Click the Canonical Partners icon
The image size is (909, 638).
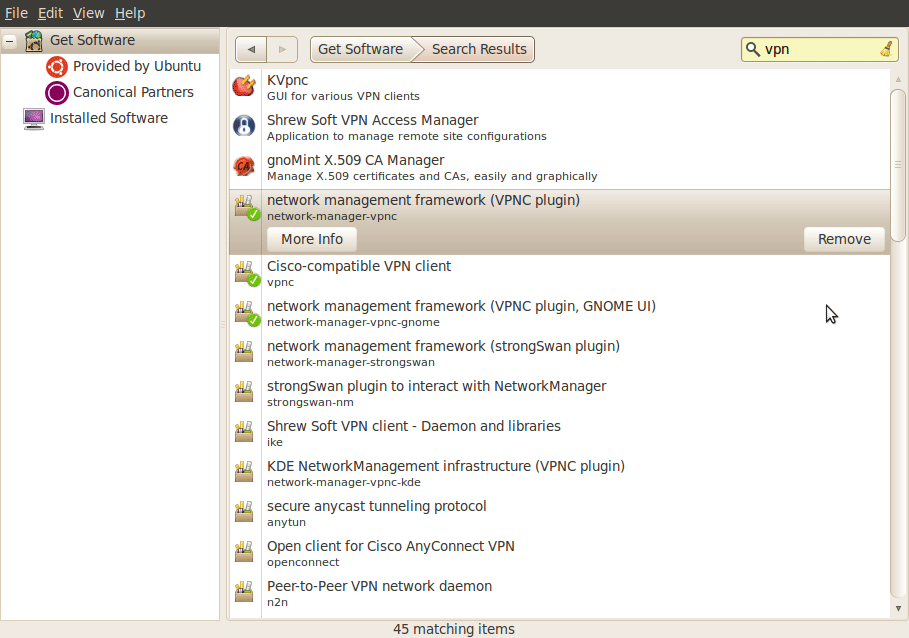pos(57,93)
